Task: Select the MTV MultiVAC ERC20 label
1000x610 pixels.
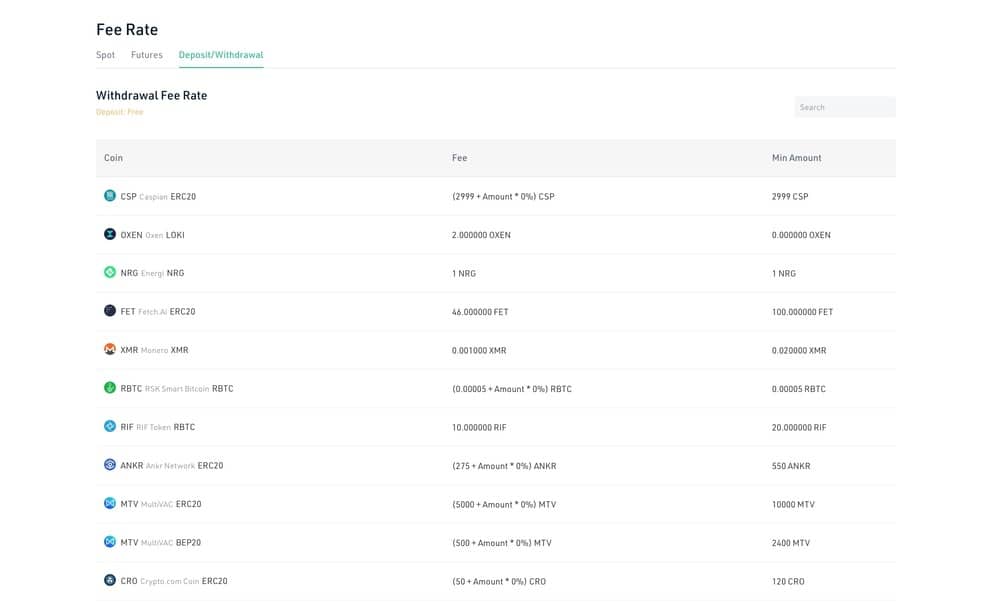Action: coord(161,504)
